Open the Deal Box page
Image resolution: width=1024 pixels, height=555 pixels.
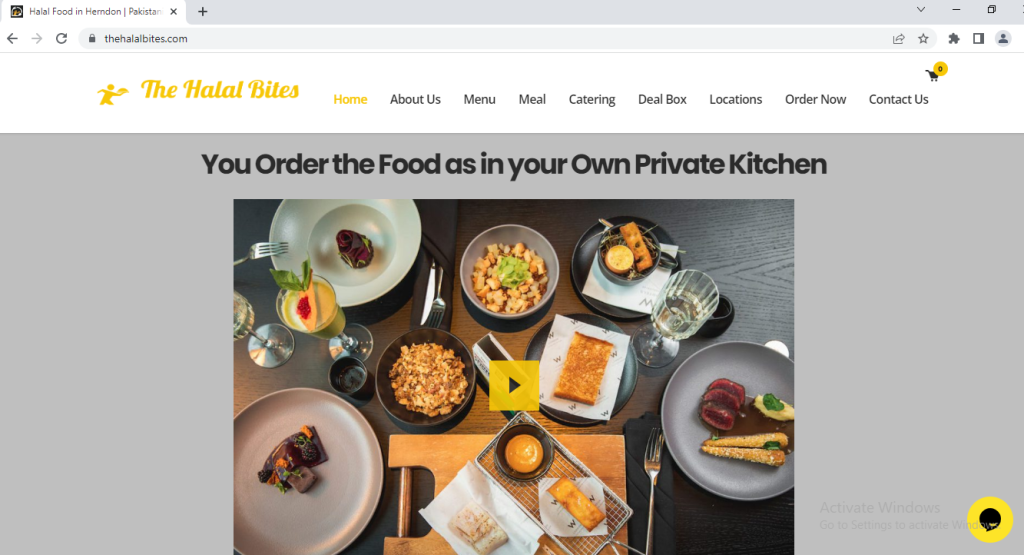[662, 99]
